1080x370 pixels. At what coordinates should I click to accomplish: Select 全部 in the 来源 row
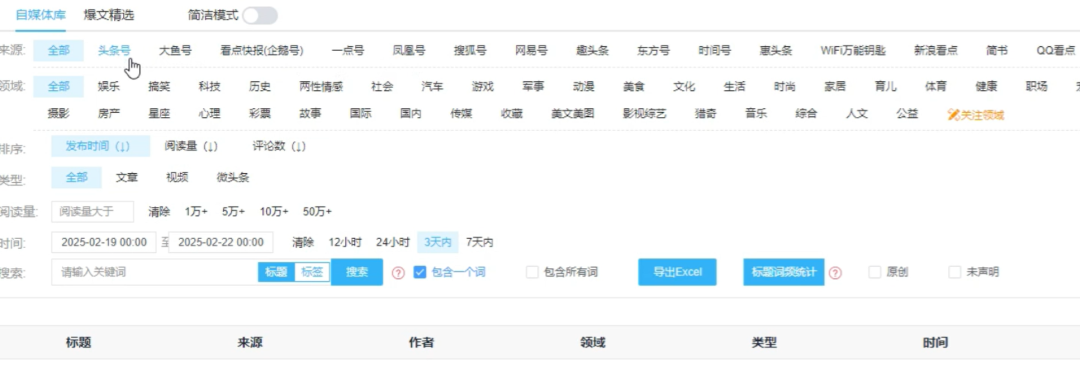59,50
